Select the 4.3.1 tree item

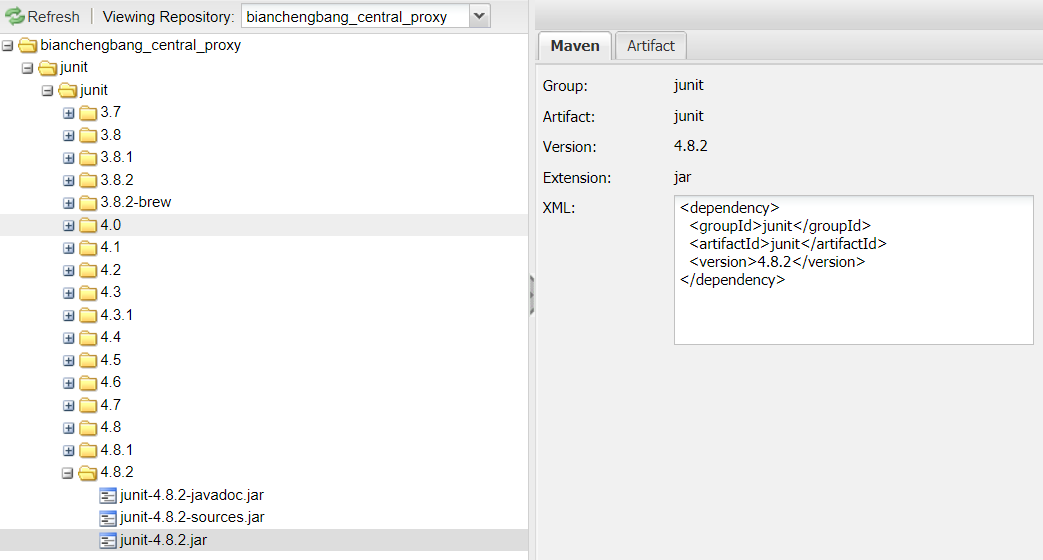(x=116, y=315)
